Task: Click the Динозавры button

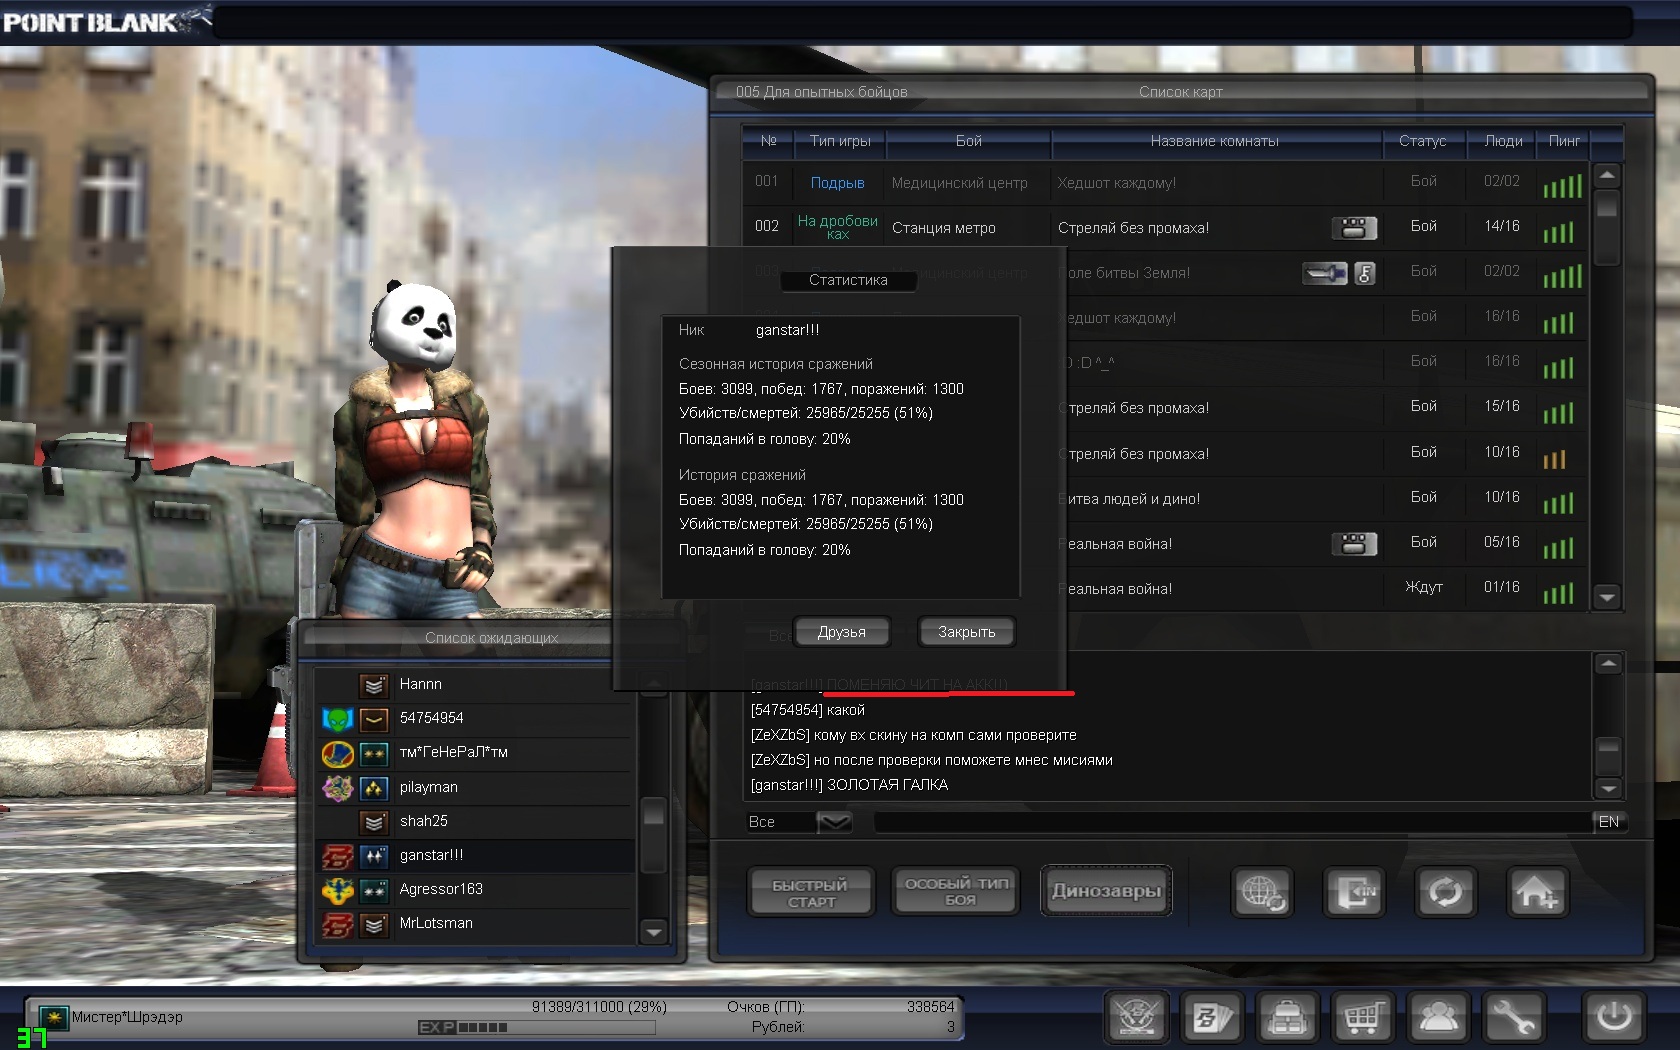Action: [x=1106, y=892]
